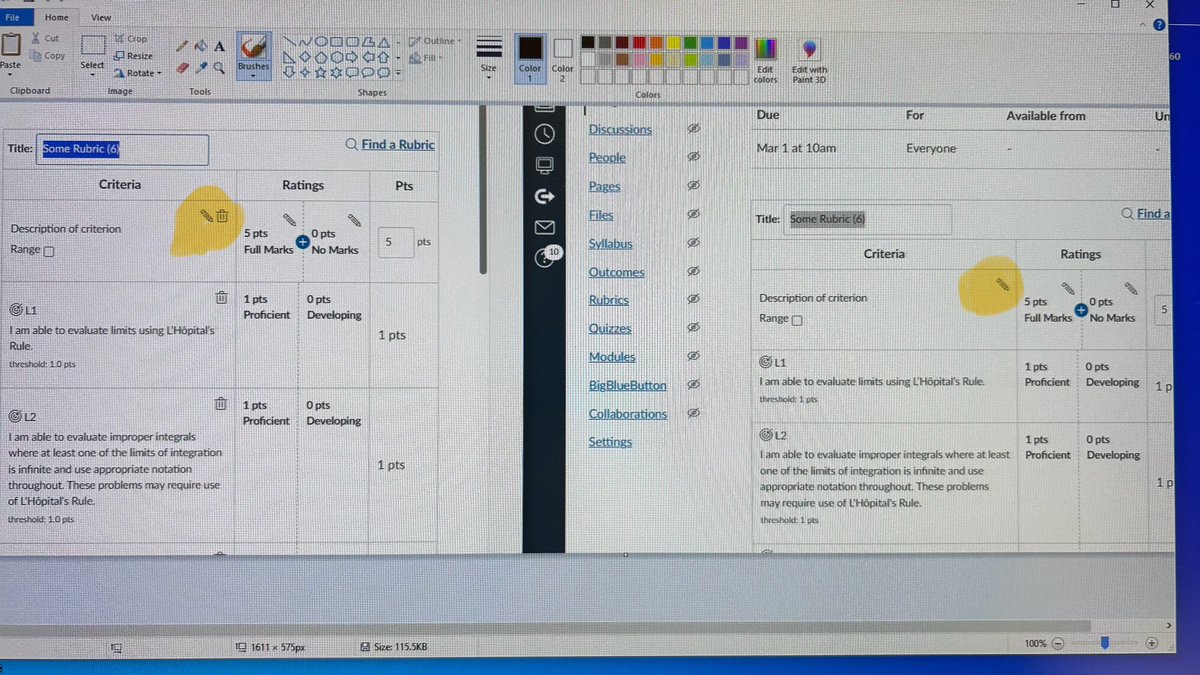Open the shape Outline dropdown
The height and width of the screenshot is (675, 1200).
433,41
